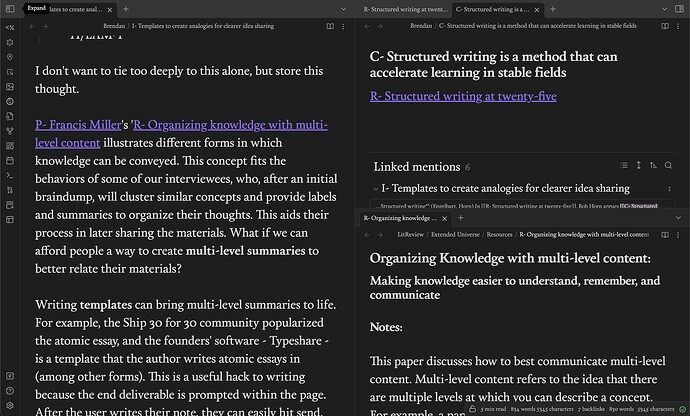Click the sort-order ribbon icon

click(10, 190)
